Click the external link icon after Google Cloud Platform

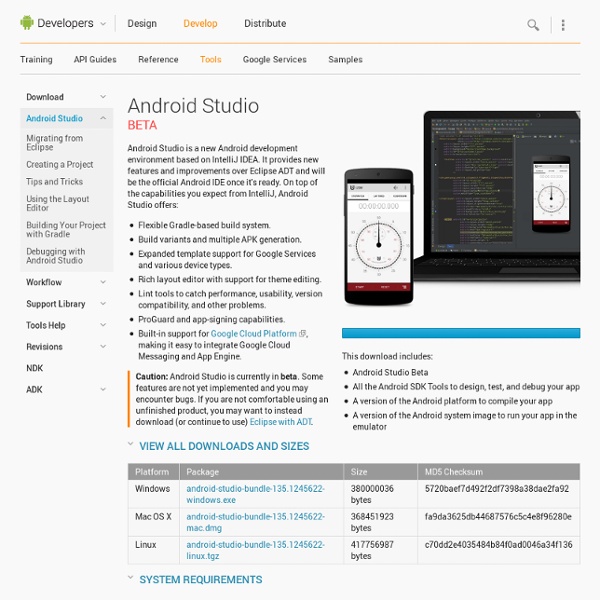coord(302,334)
